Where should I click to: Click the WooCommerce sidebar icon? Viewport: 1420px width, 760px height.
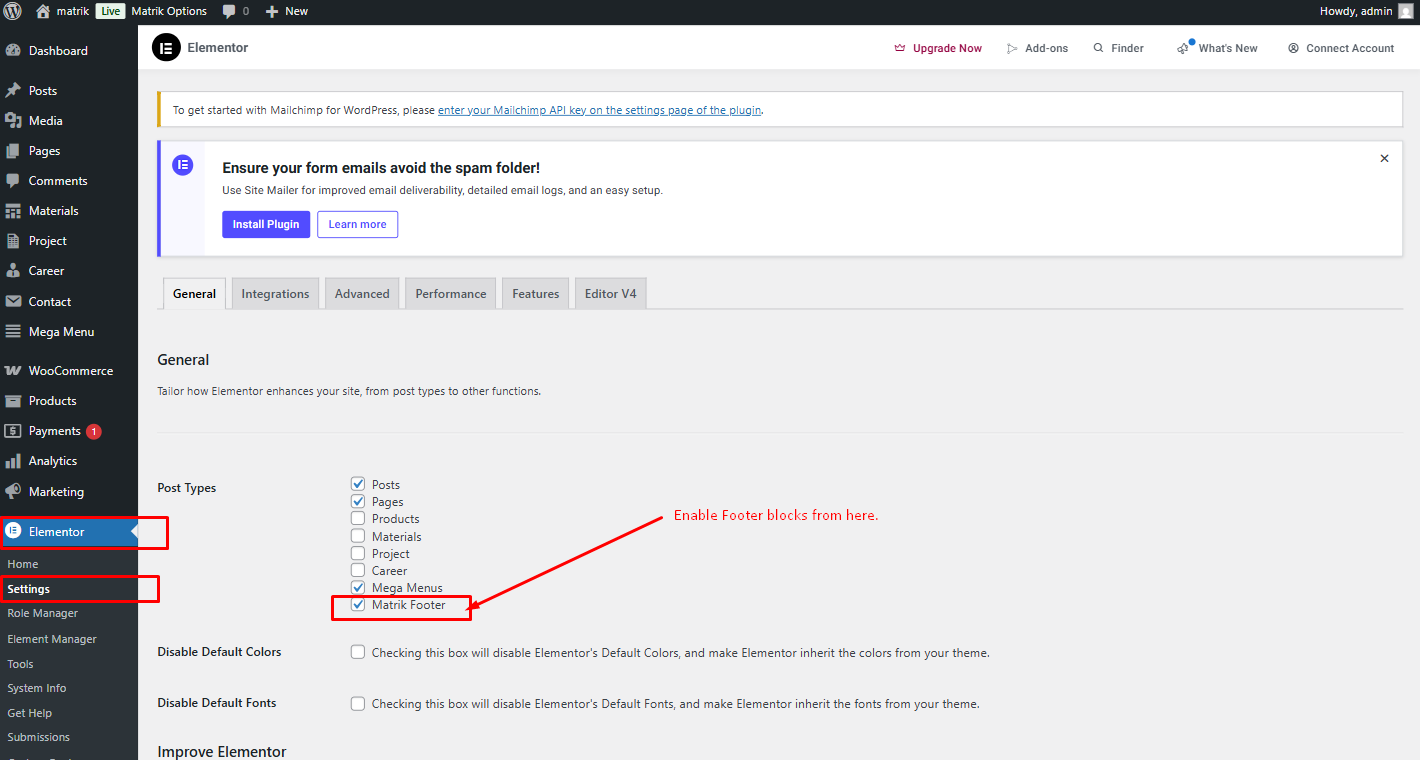13,371
